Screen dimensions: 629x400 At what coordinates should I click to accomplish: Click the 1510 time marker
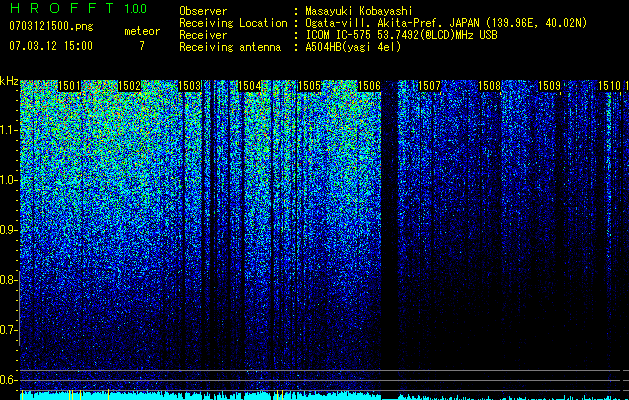point(609,86)
